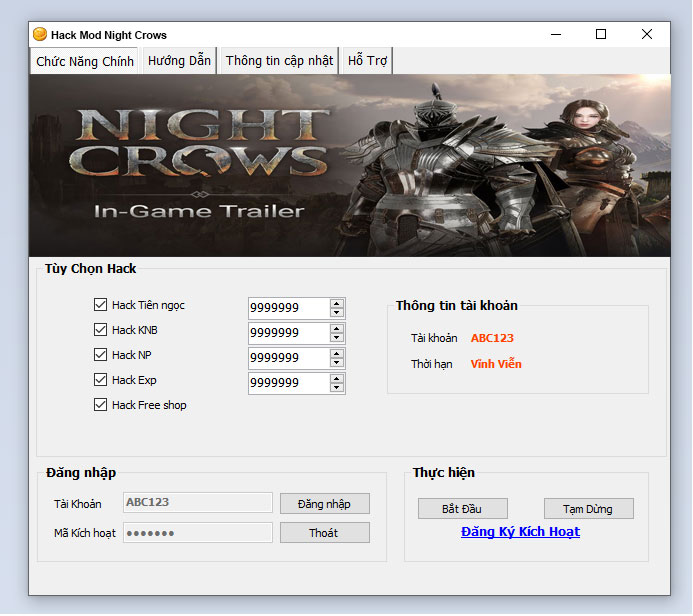Open the Hướng Dẫn tab
The image size is (693, 616).
coord(179,60)
